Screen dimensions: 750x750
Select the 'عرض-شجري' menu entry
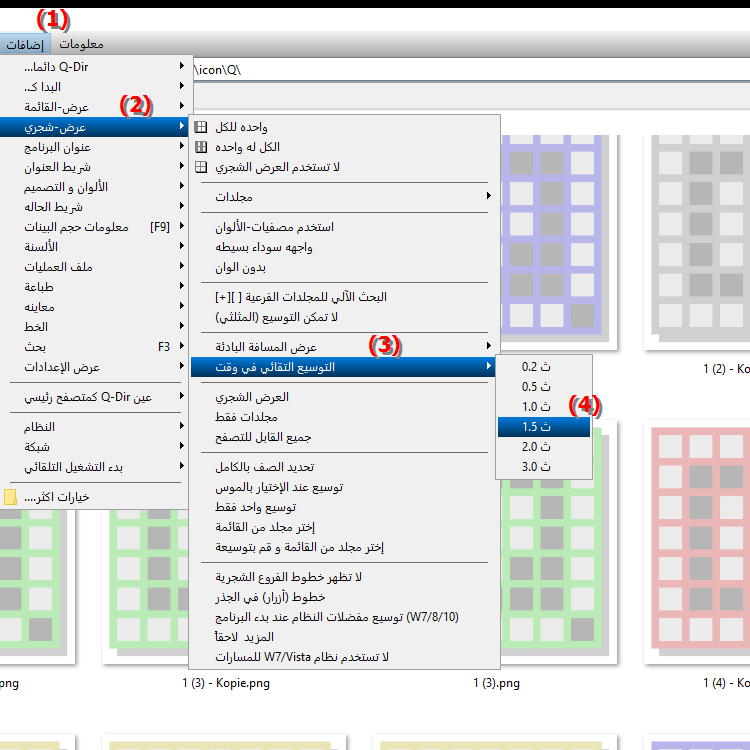94,127
